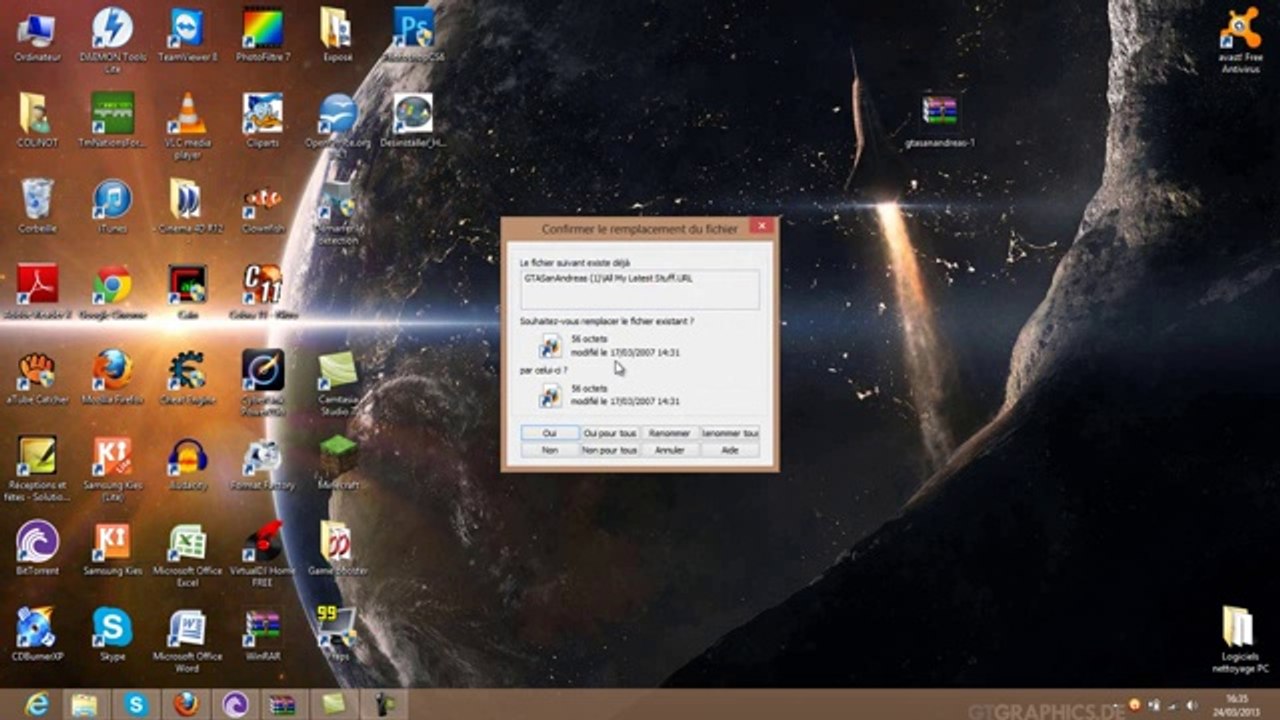This screenshot has width=1280, height=720.
Task: Select the Minecraft desktop icon
Action: [x=338, y=463]
